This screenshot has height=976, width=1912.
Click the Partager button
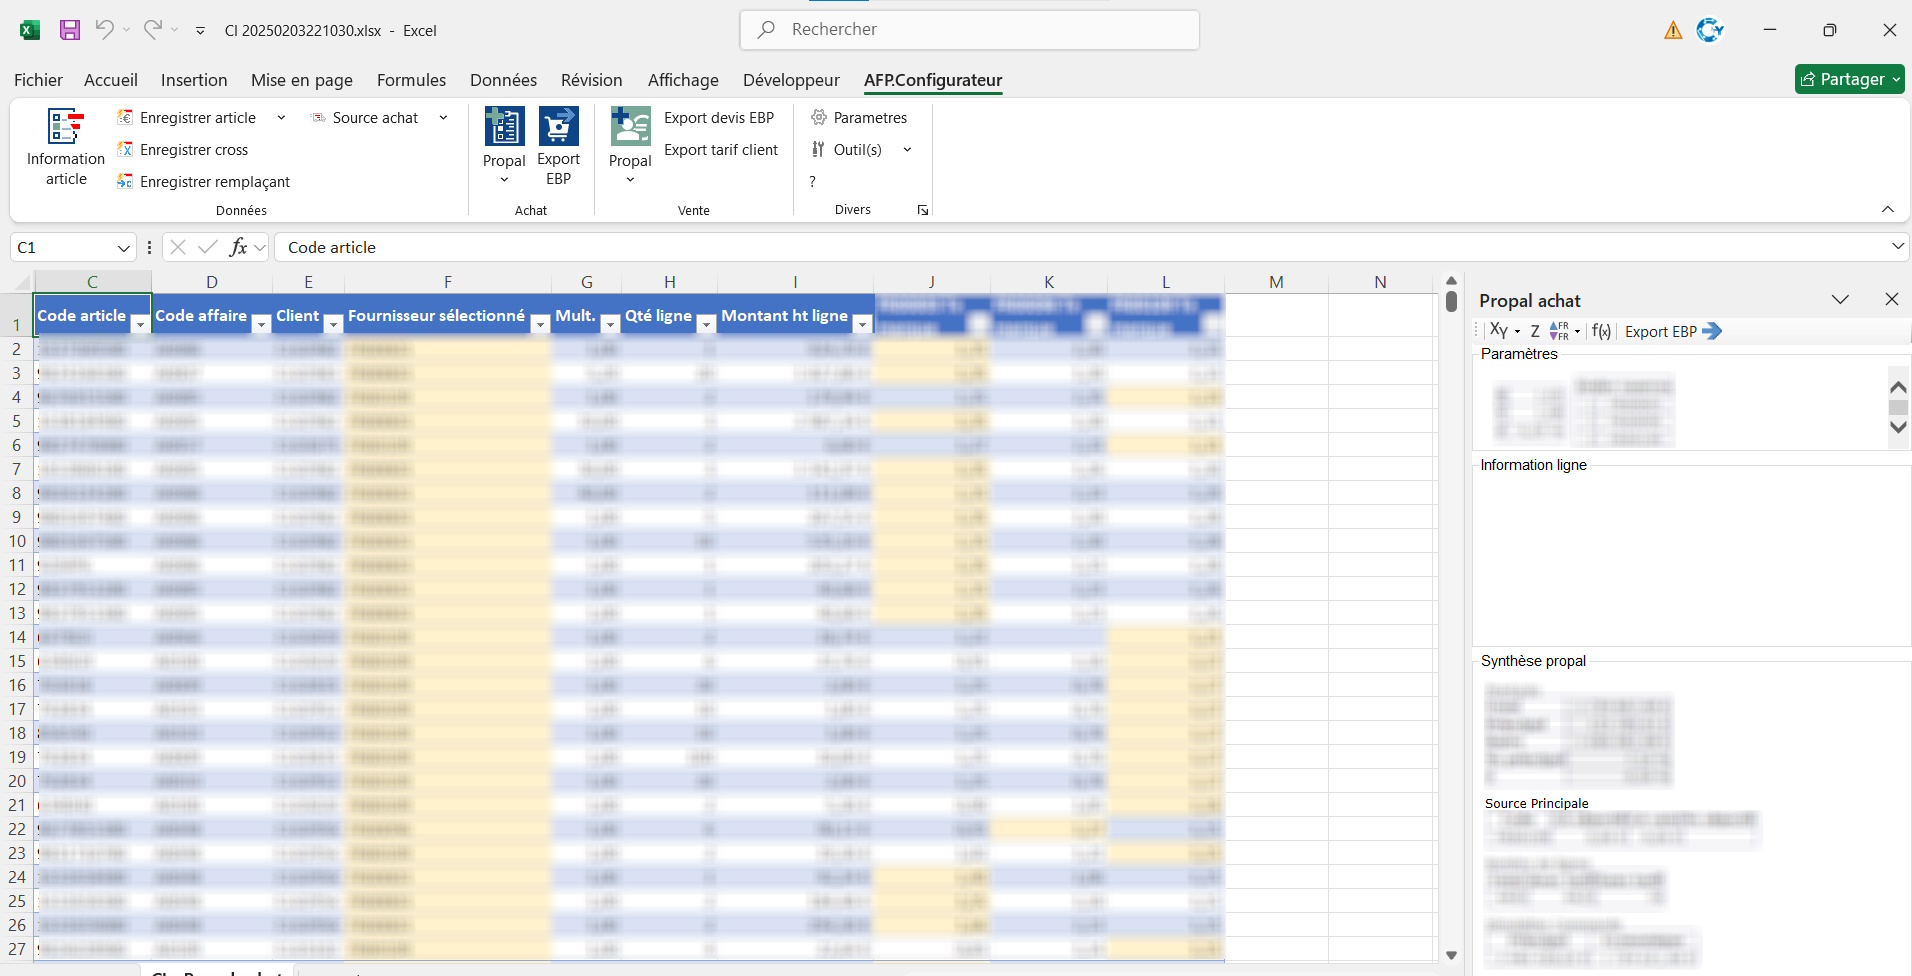click(1848, 79)
